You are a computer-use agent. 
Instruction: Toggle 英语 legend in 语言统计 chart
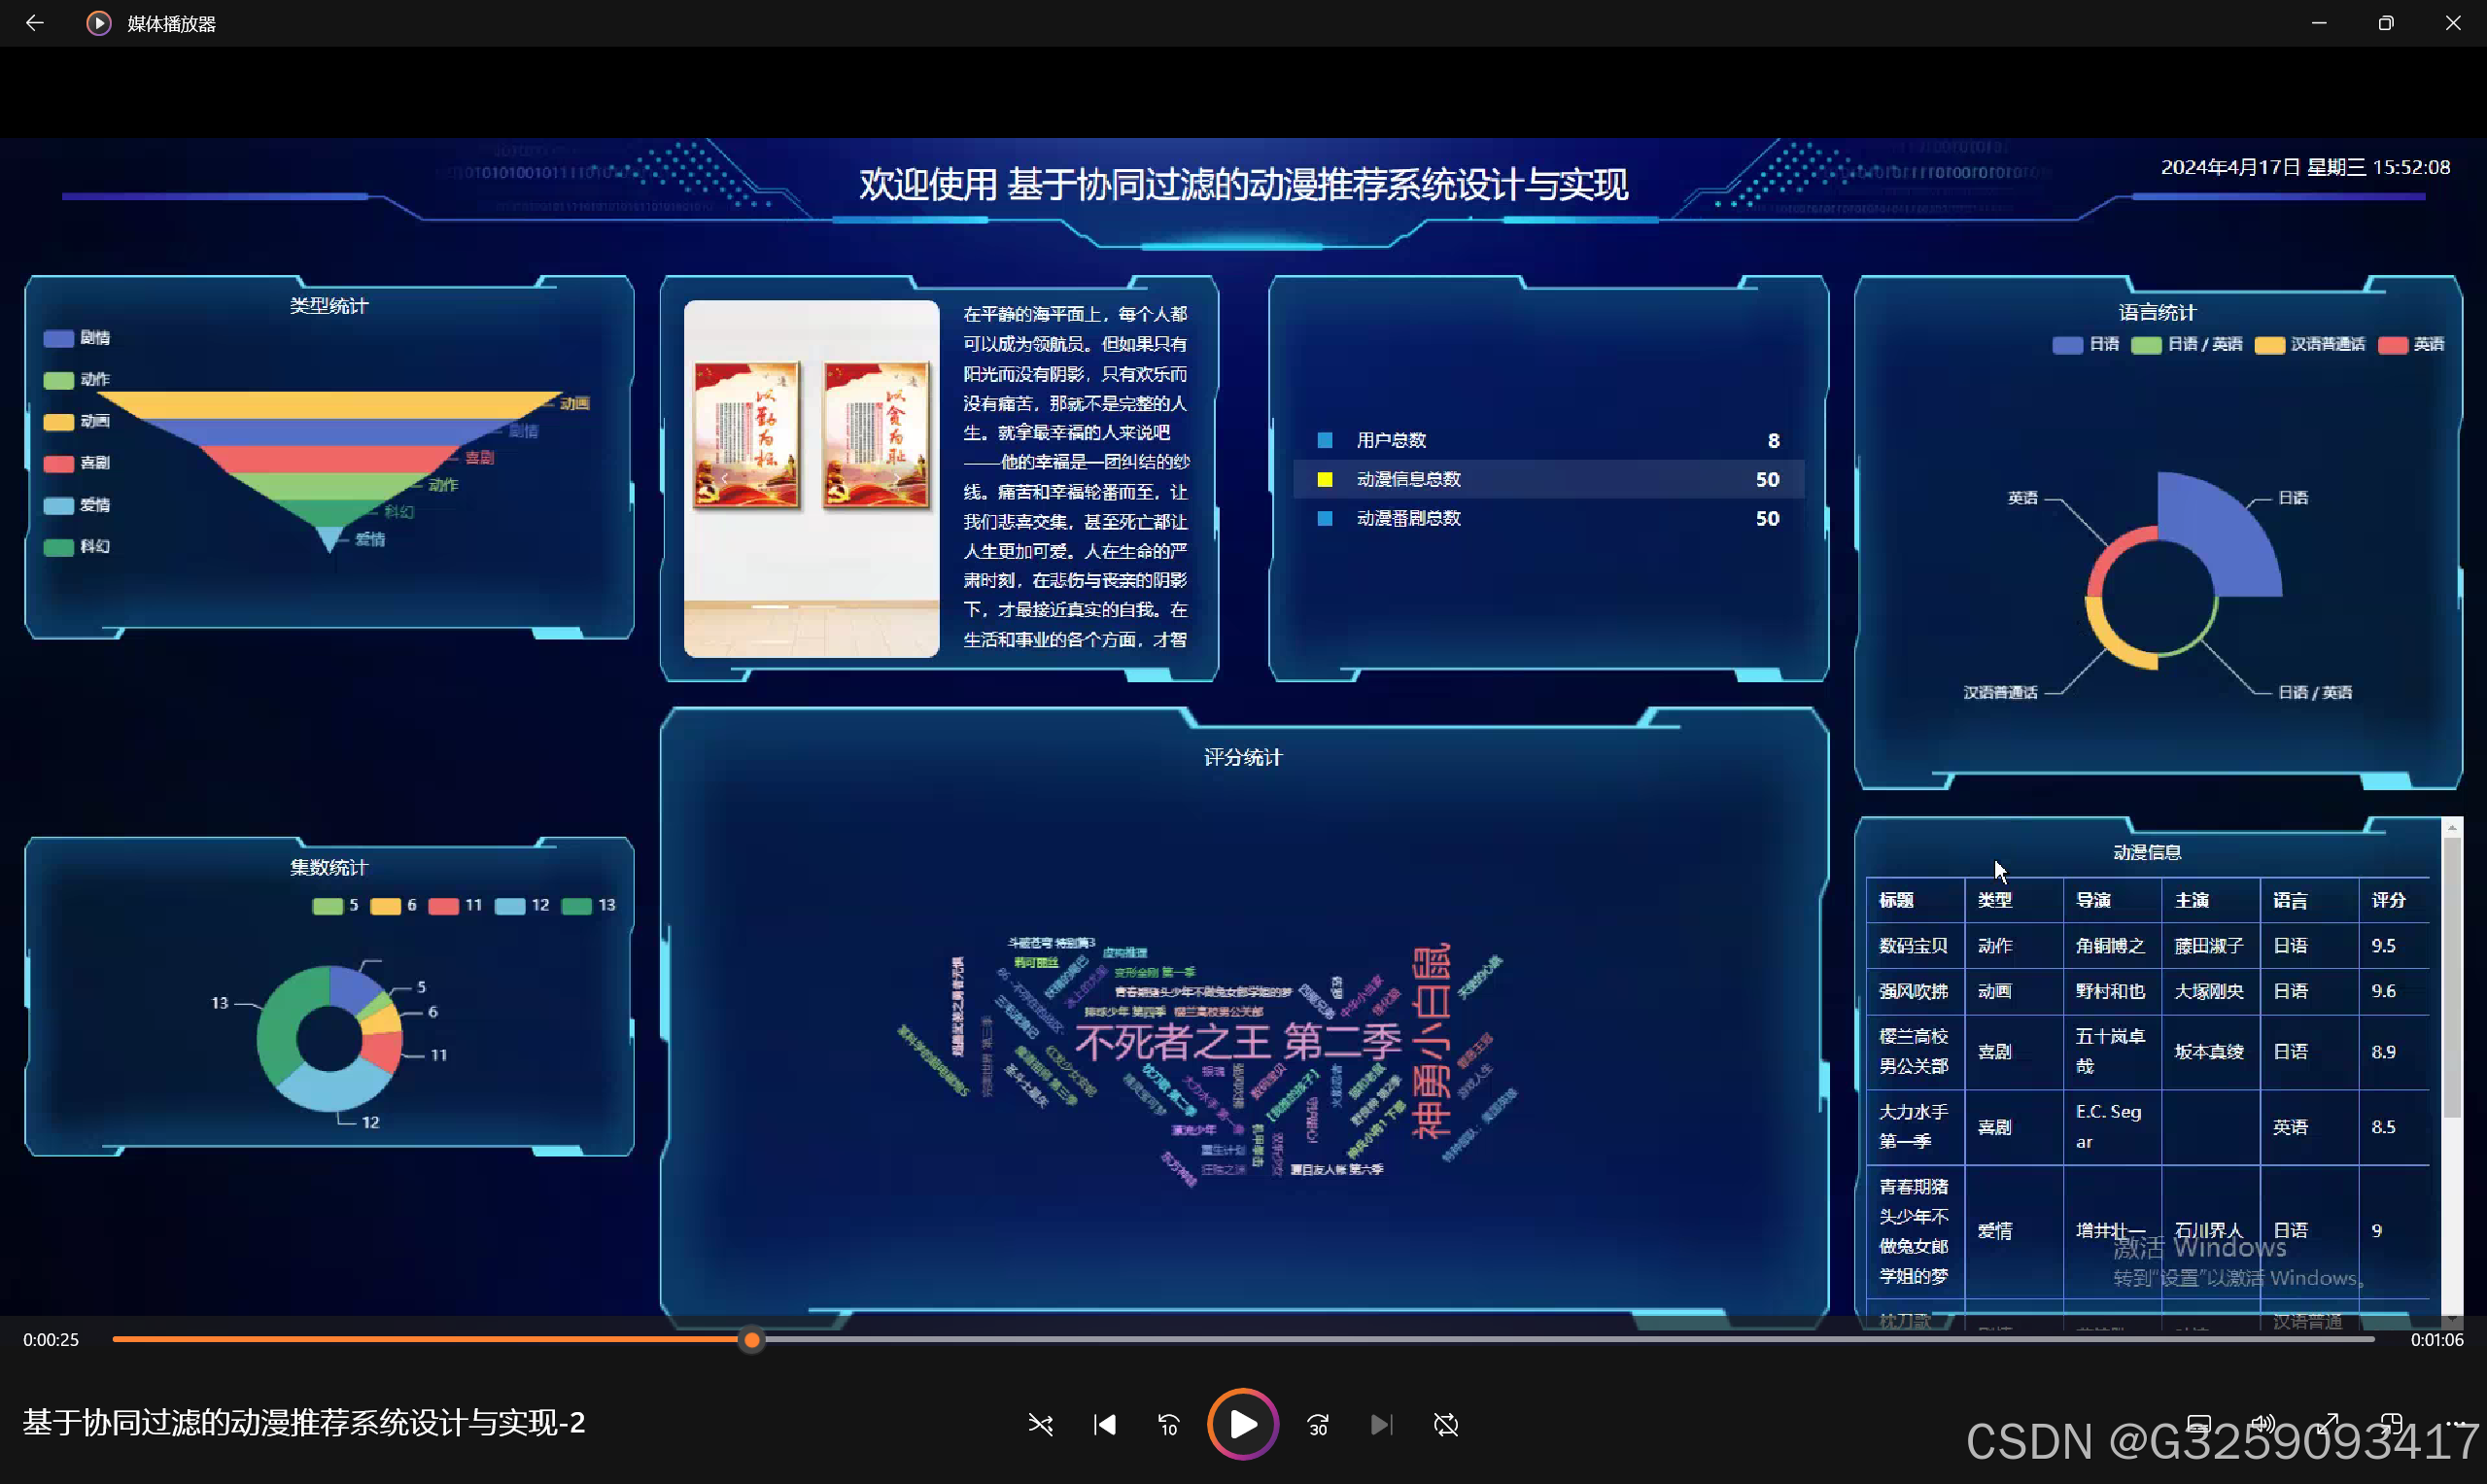(2410, 344)
